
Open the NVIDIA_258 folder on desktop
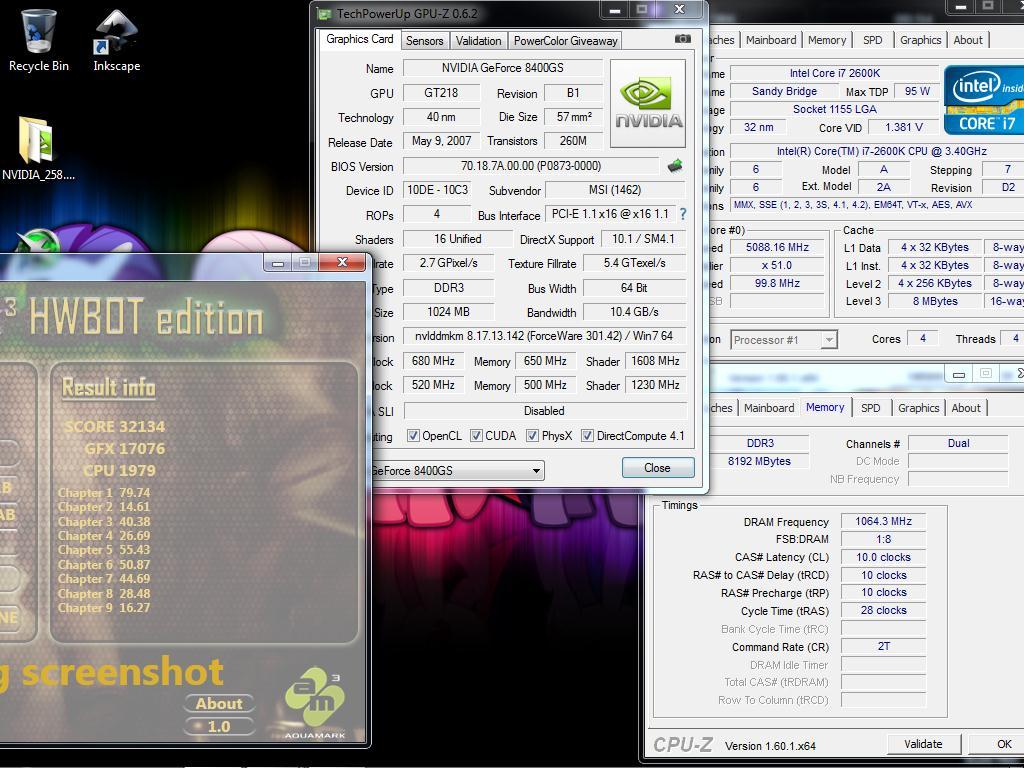pyautogui.click(x=37, y=148)
